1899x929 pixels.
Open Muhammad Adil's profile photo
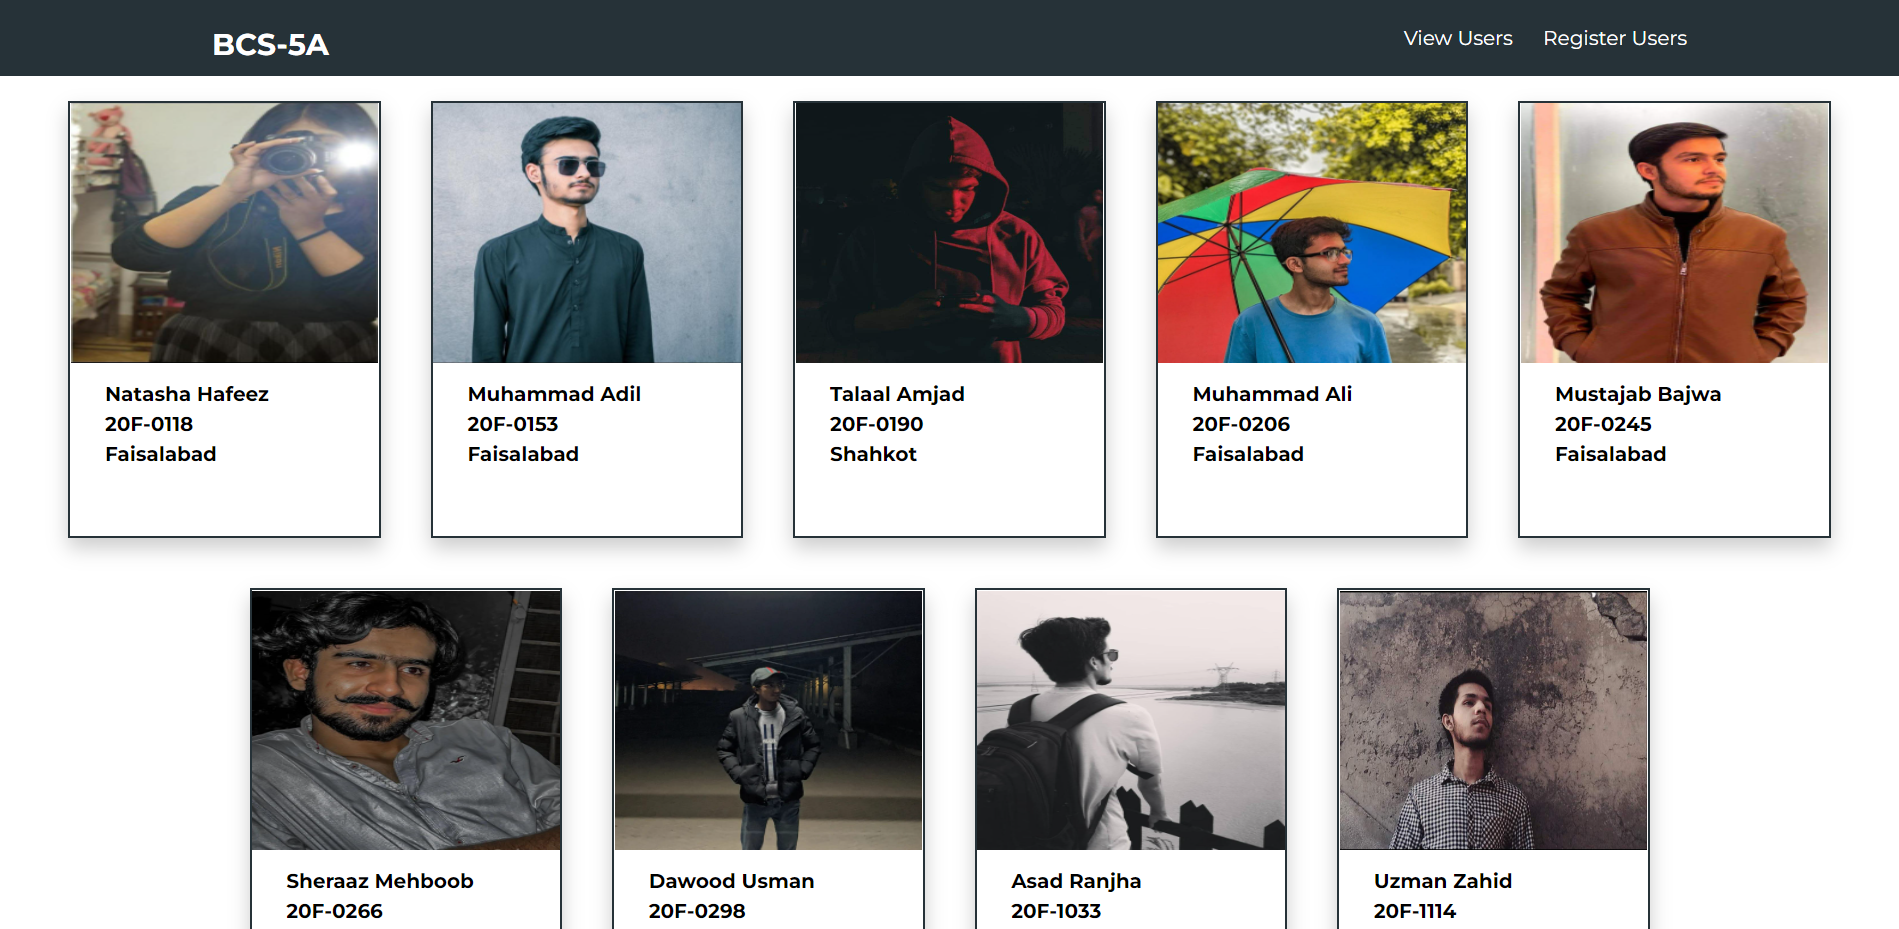pos(587,233)
